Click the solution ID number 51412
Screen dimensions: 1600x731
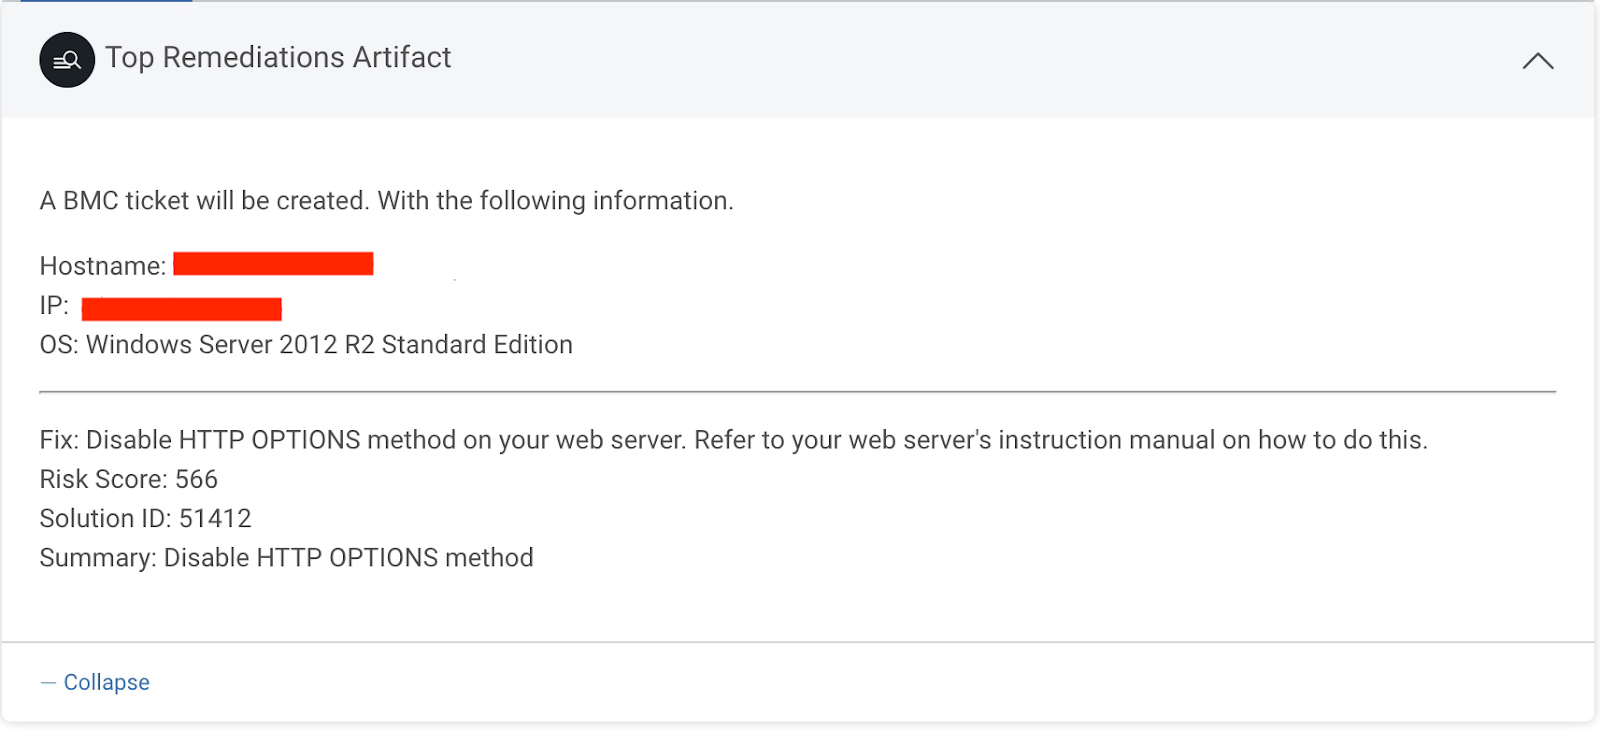(x=215, y=519)
